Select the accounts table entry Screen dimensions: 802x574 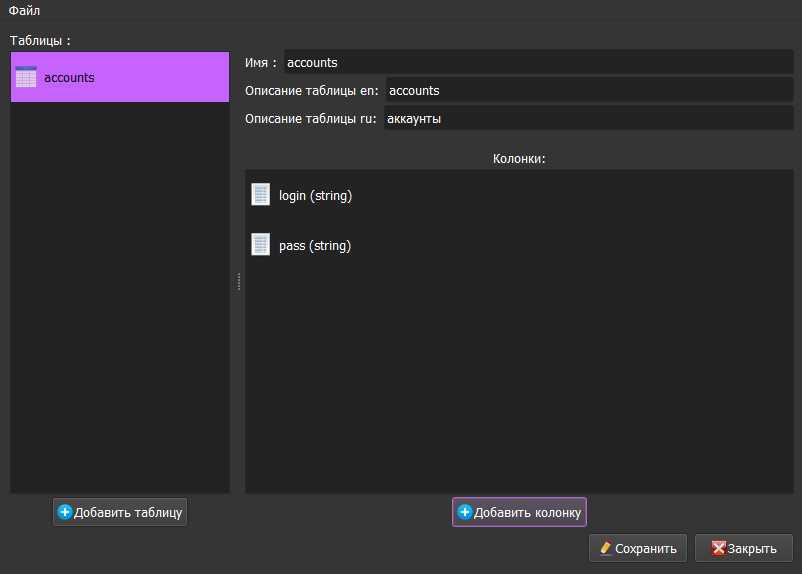(x=70, y=77)
